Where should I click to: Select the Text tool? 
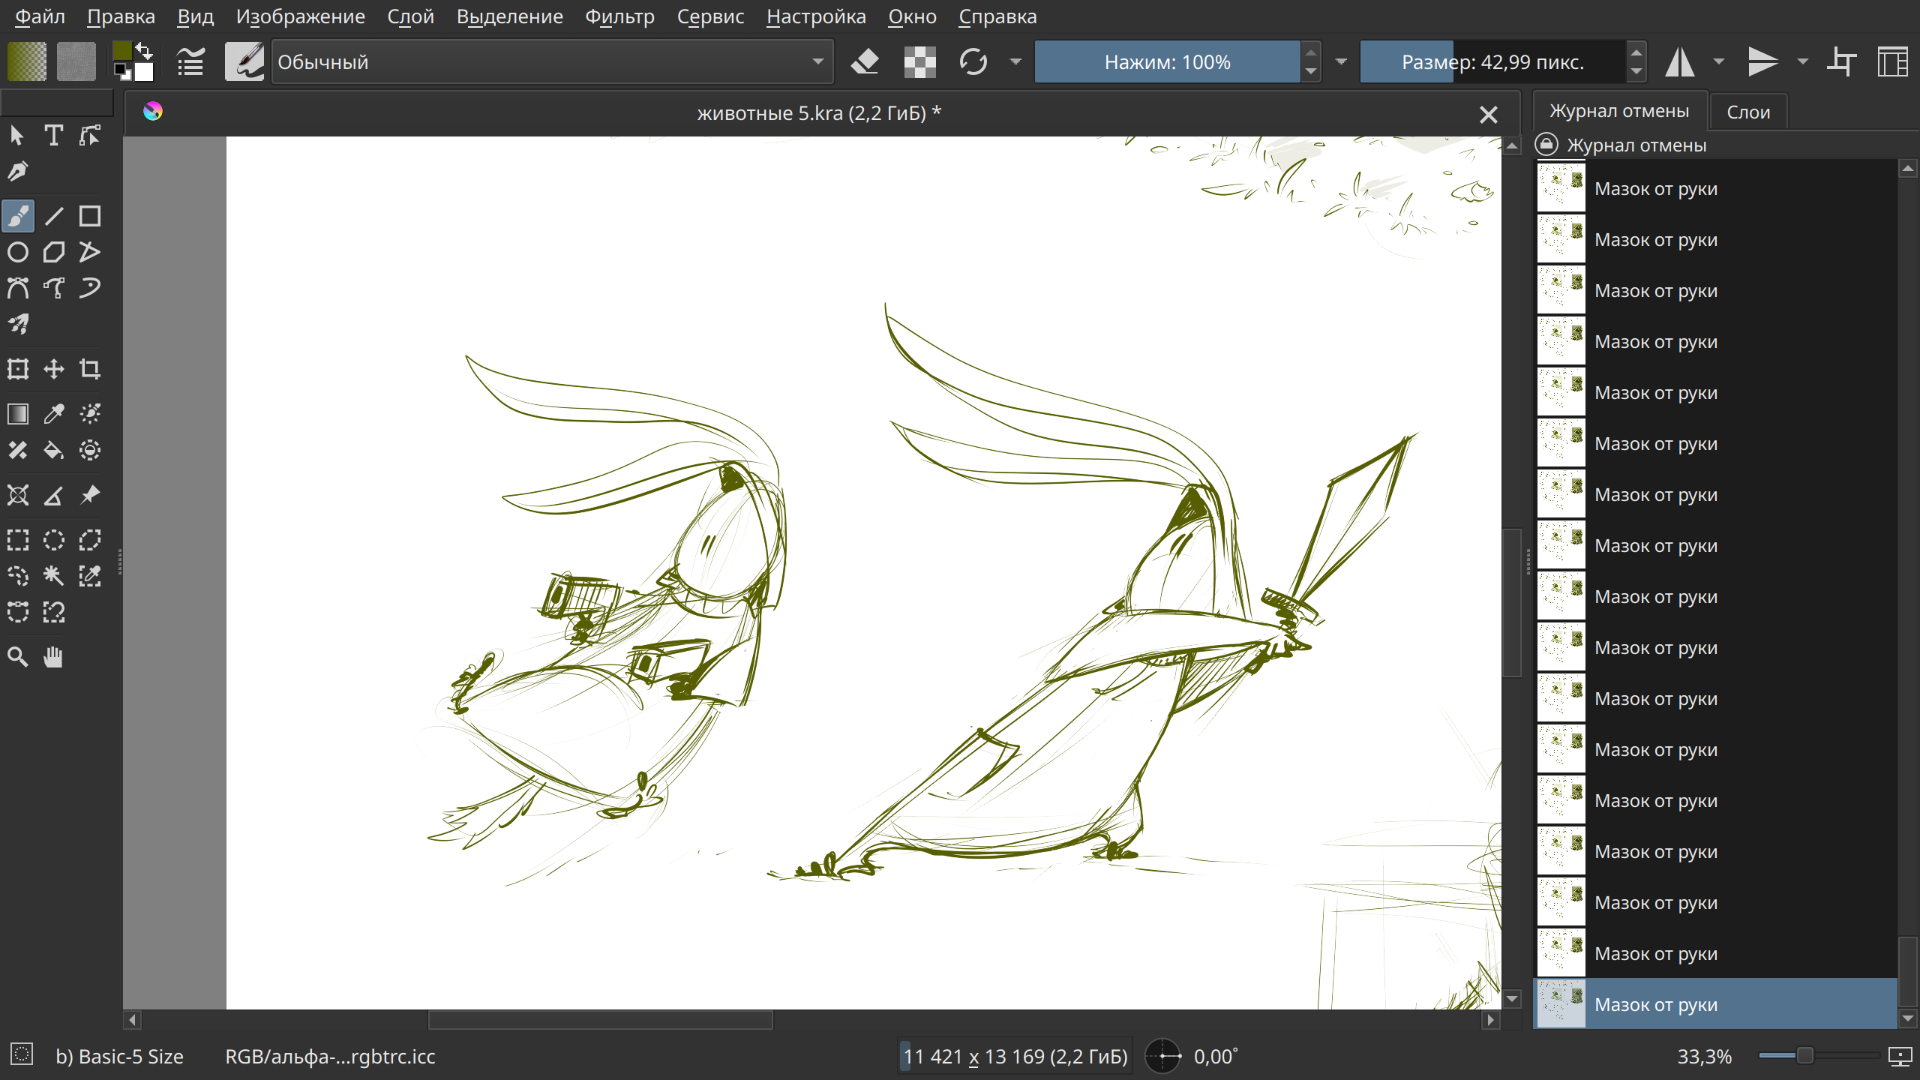coord(54,136)
